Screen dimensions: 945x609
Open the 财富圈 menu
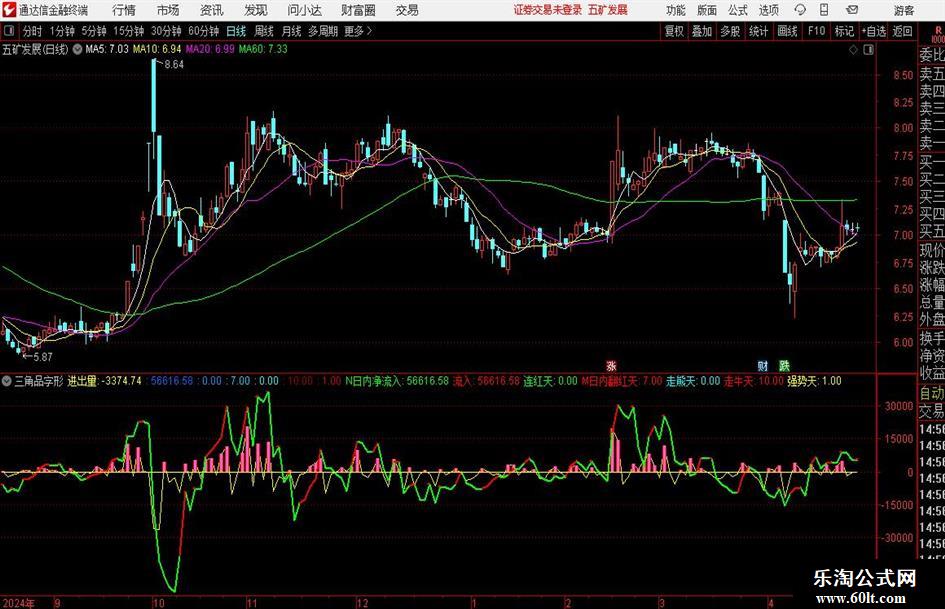pyautogui.click(x=358, y=10)
